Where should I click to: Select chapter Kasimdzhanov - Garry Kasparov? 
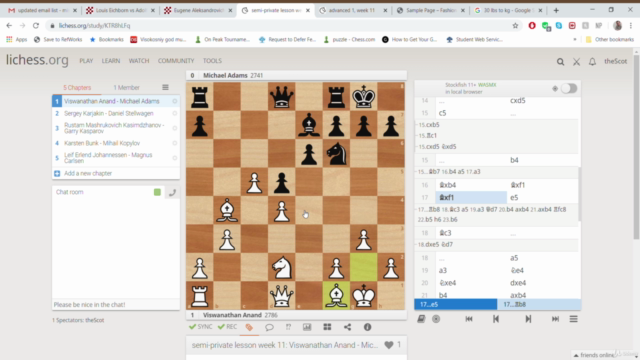(114, 128)
